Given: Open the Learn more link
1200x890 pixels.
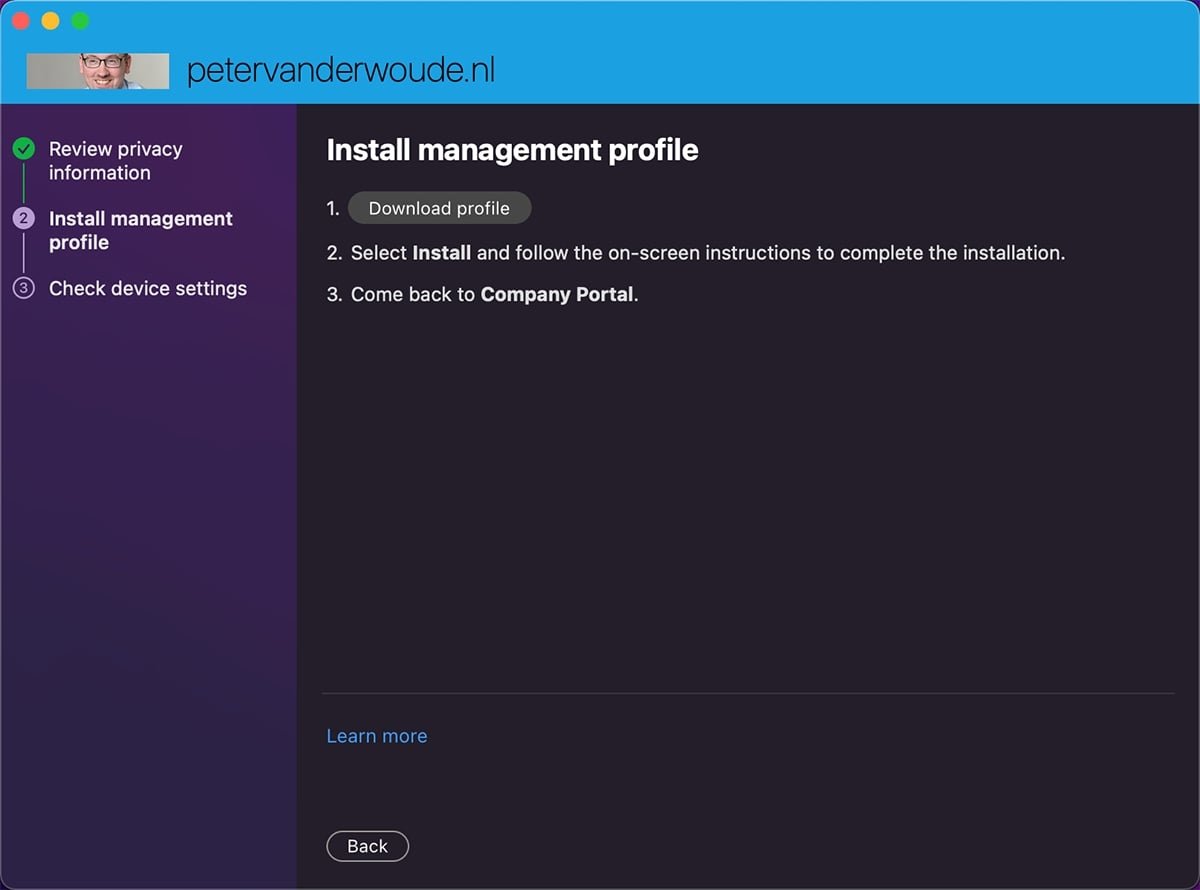Looking at the screenshot, I should pos(377,736).
